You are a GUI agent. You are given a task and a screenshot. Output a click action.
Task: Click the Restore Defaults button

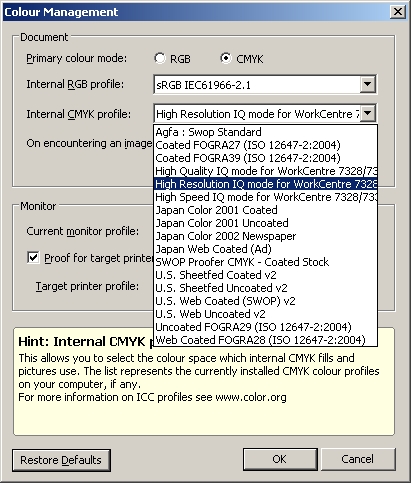coord(61,460)
